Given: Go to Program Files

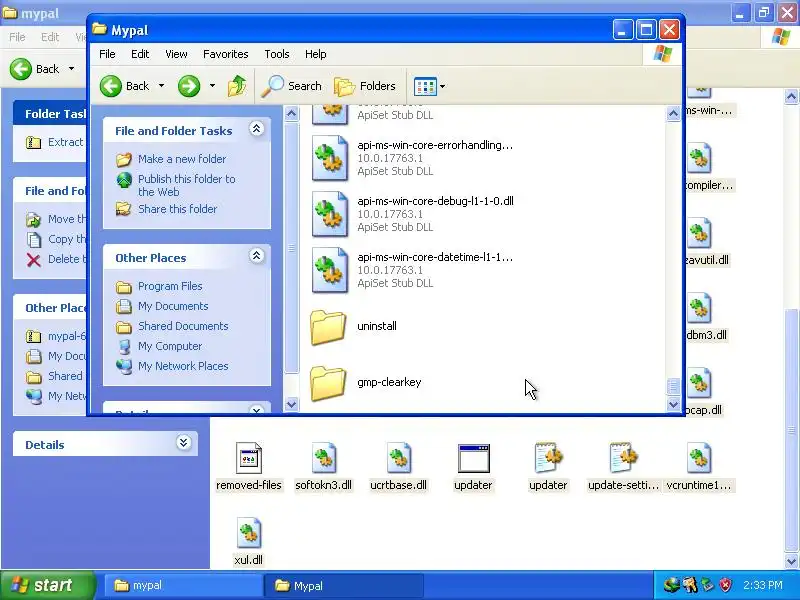Looking at the screenshot, I should click(x=170, y=286).
